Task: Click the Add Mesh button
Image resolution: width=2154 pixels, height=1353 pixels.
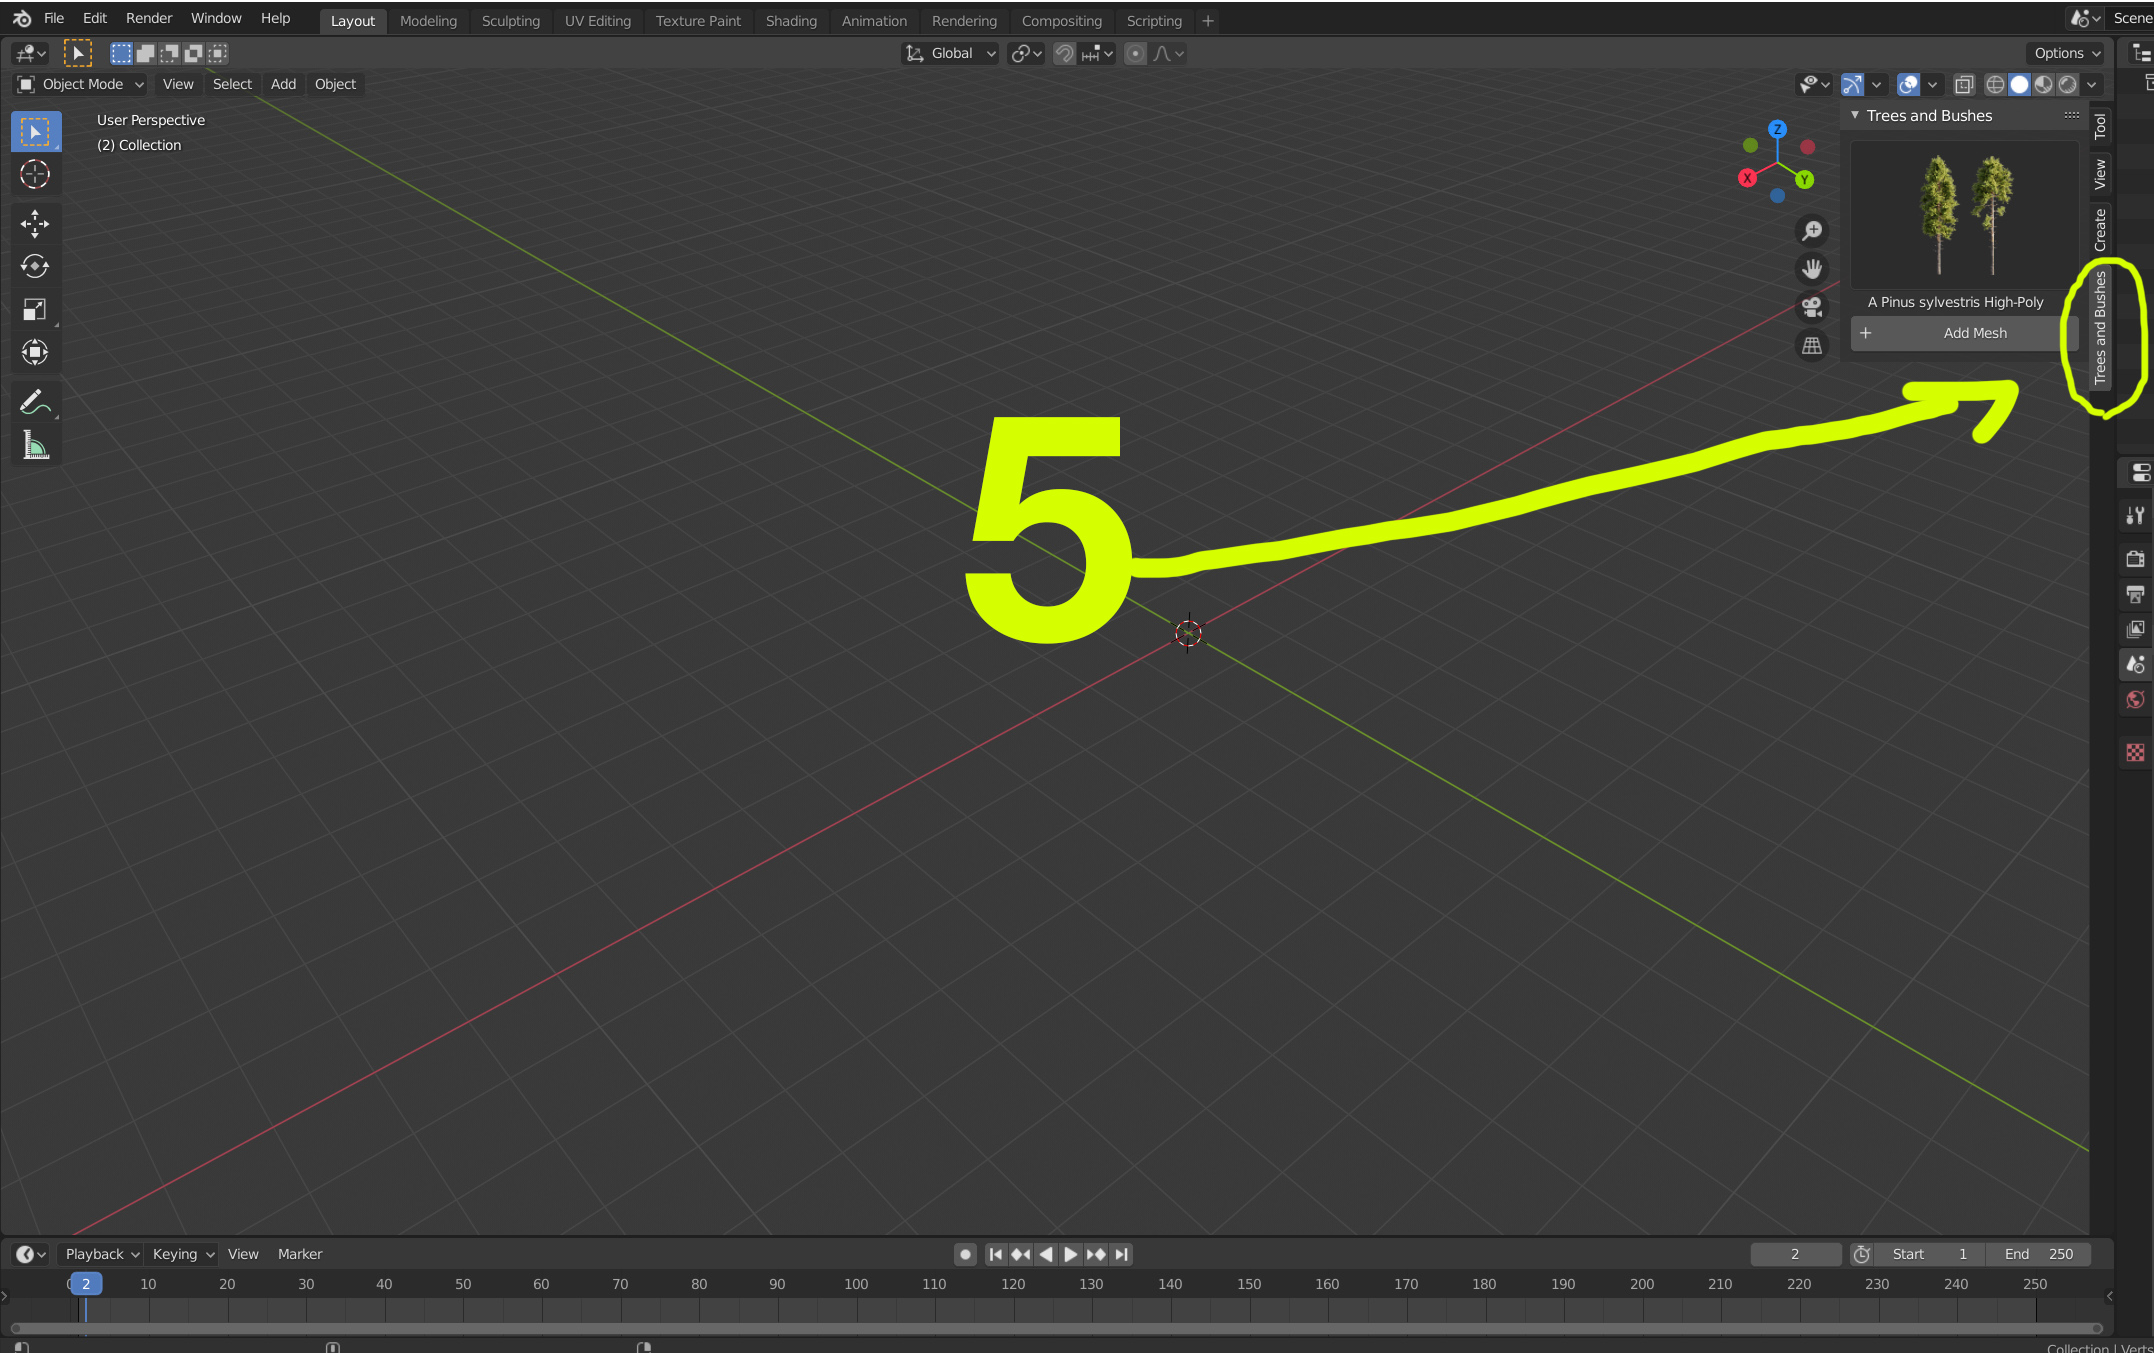Action: pos(1964,333)
